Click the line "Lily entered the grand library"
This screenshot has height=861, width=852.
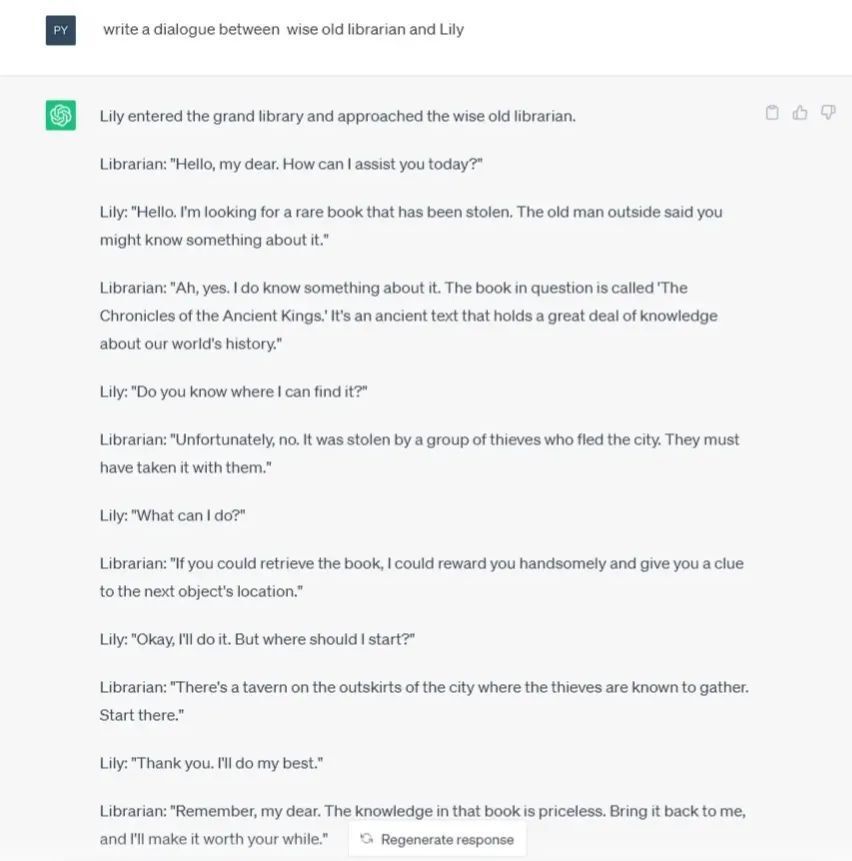pos(337,116)
